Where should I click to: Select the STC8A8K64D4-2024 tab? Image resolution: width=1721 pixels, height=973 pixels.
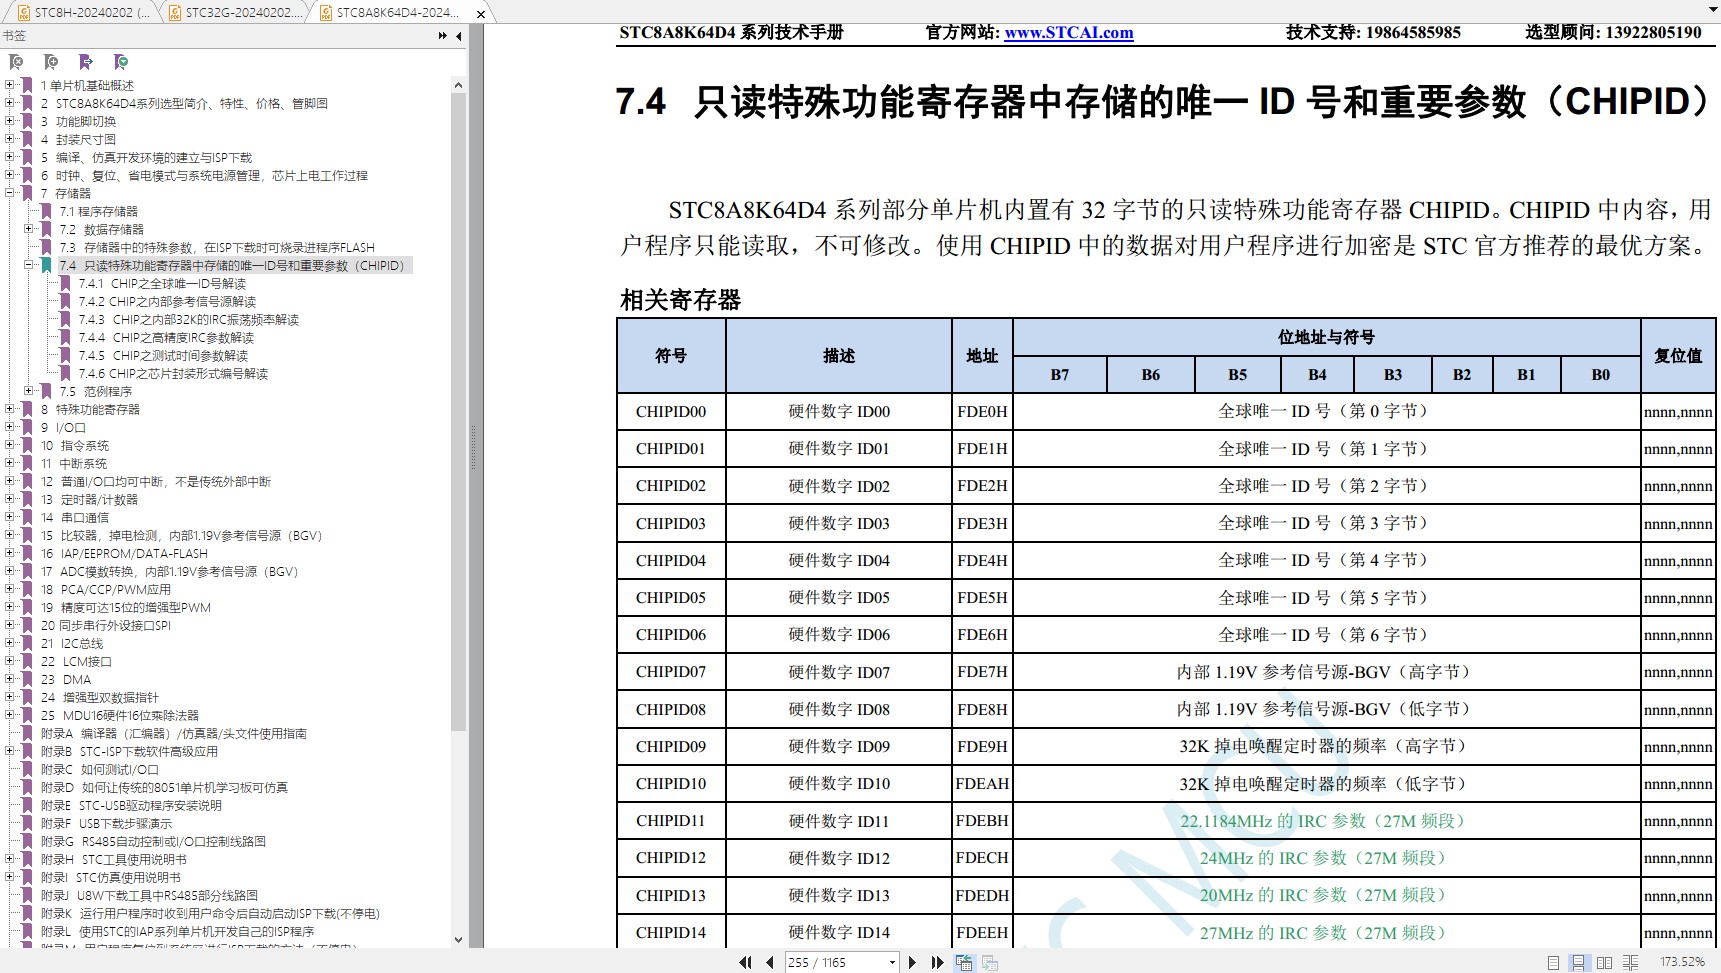pos(397,13)
